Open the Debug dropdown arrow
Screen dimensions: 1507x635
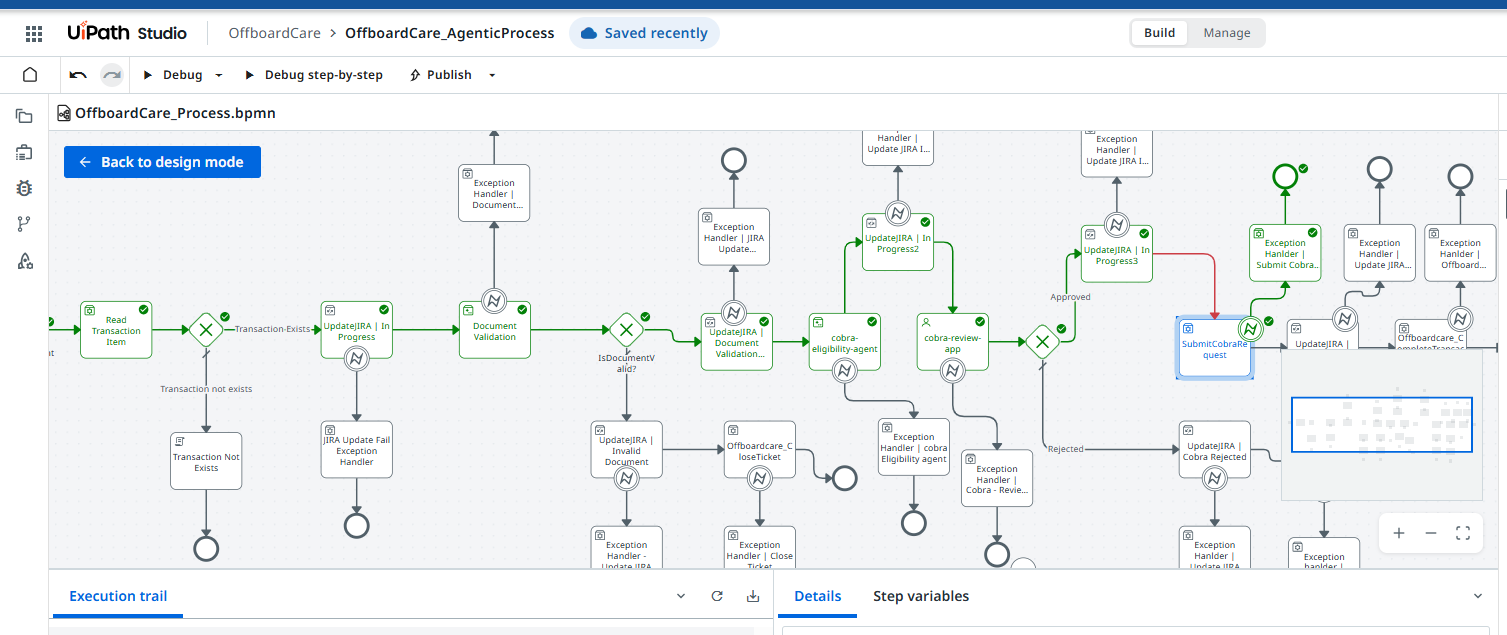[x=219, y=75]
